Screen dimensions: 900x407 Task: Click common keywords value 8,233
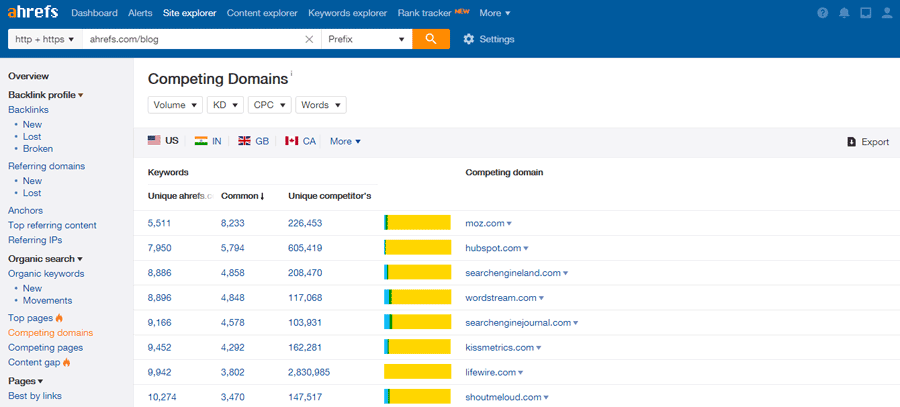(x=232, y=223)
